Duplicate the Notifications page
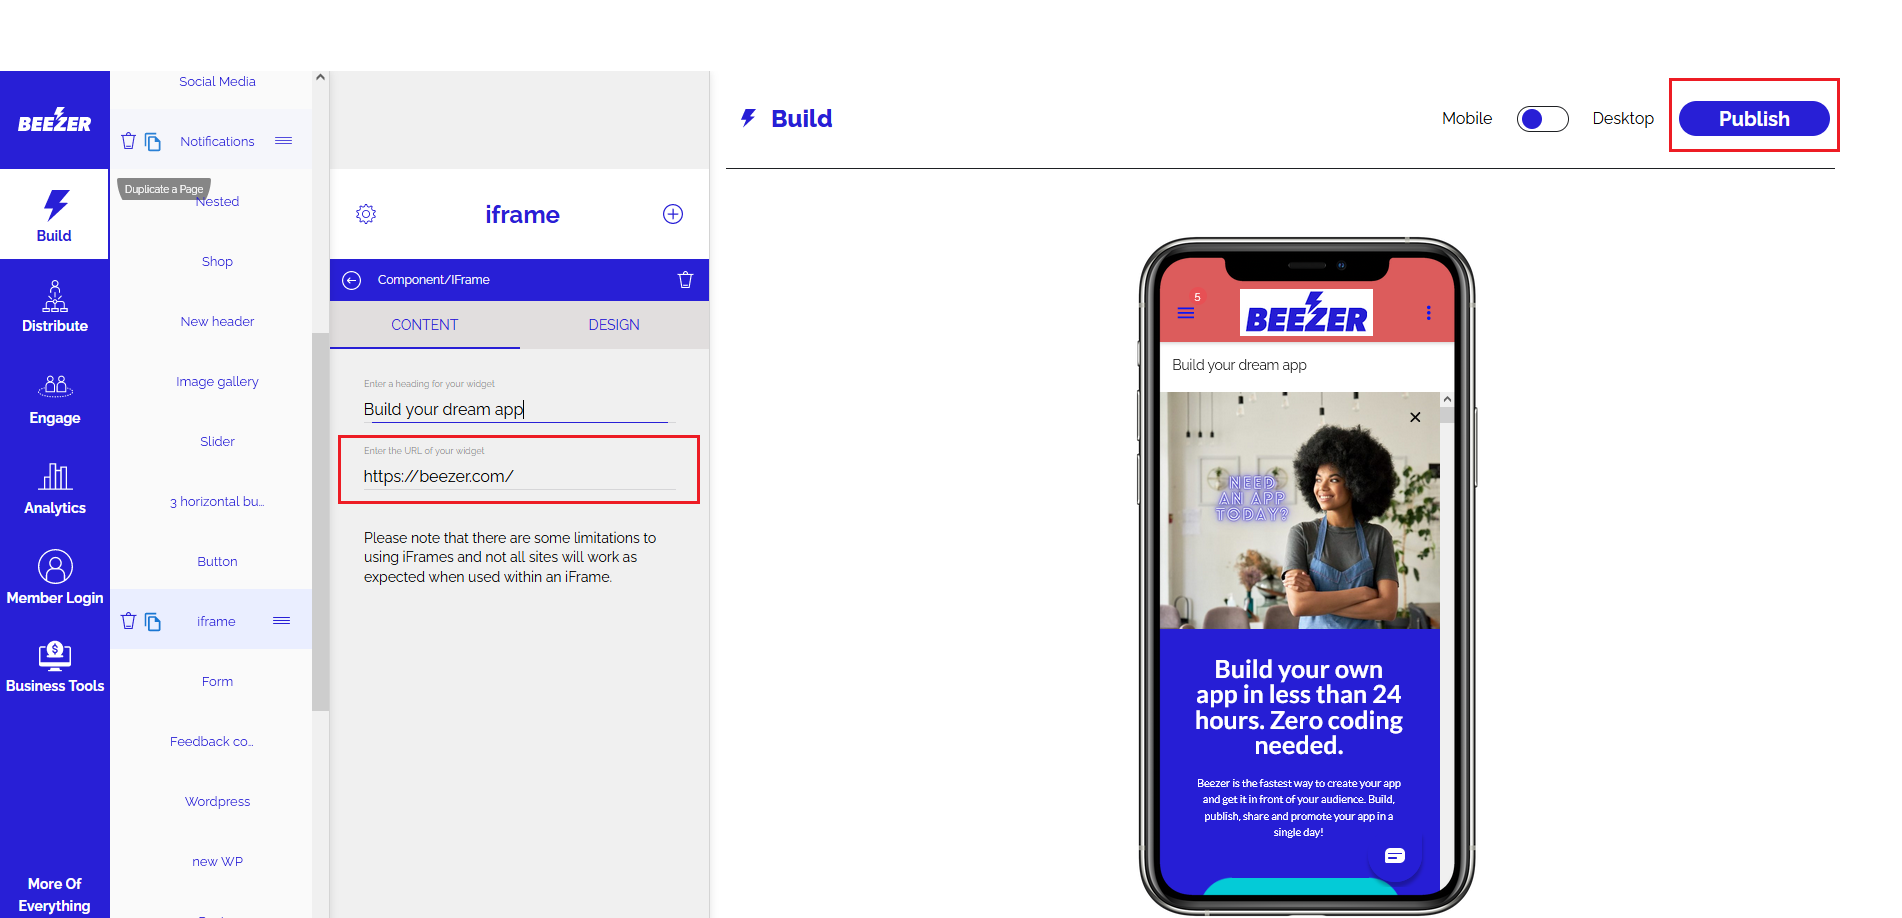This screenshot has width=1902, height=918. (x=153, y=142)
